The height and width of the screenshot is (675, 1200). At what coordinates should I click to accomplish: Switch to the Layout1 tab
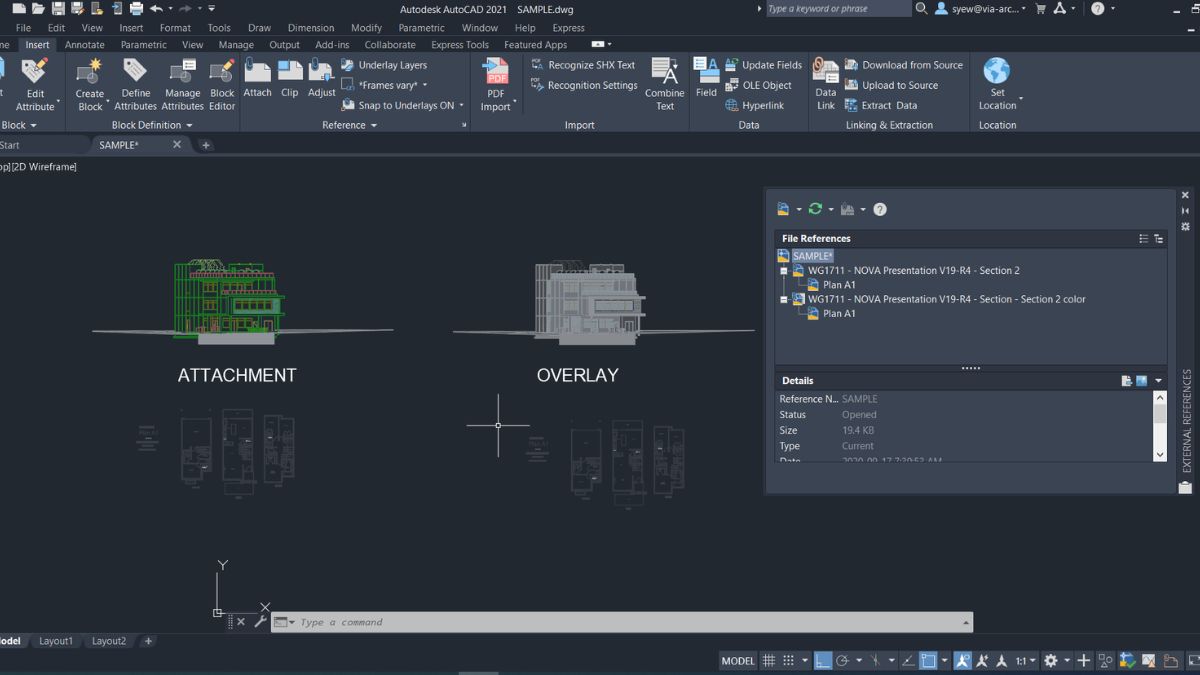[x=56, y=641]
